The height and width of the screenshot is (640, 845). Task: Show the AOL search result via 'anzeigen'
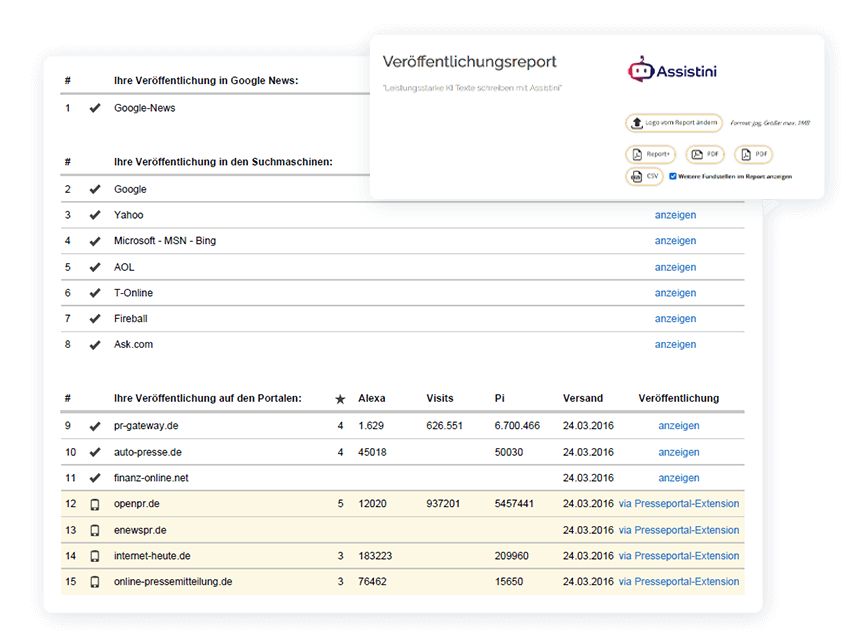[x=675, y=267]
